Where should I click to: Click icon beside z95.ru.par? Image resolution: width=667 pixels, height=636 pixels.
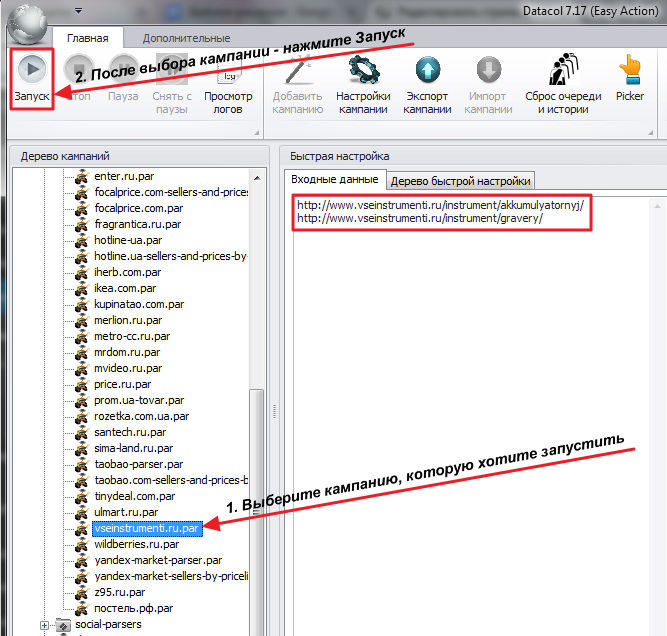(x=81, y=593)
